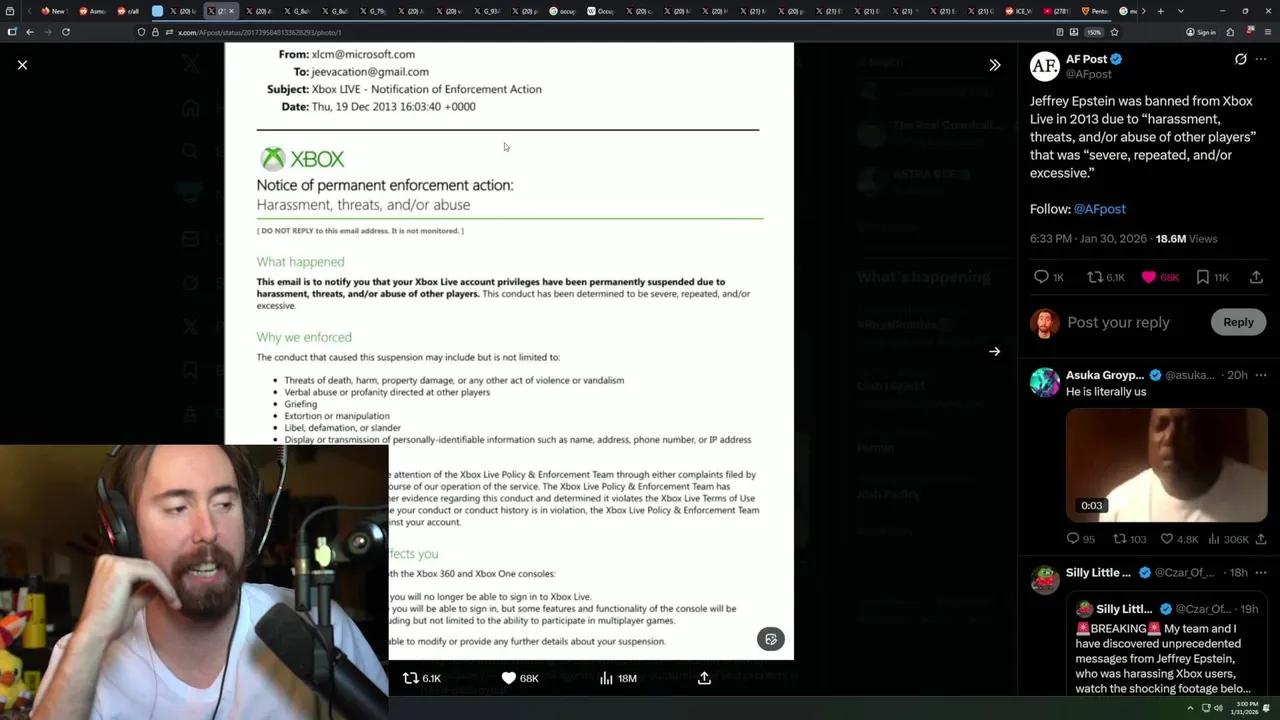
Task: Click the AF Post account name
Action: 1086,59
